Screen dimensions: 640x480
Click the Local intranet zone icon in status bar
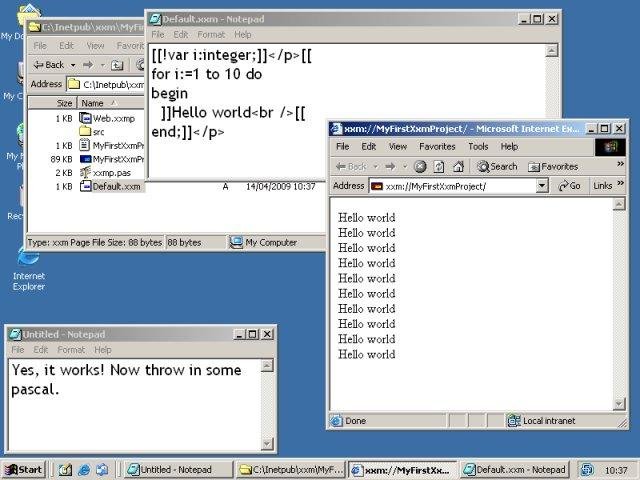tap(513, 420)
